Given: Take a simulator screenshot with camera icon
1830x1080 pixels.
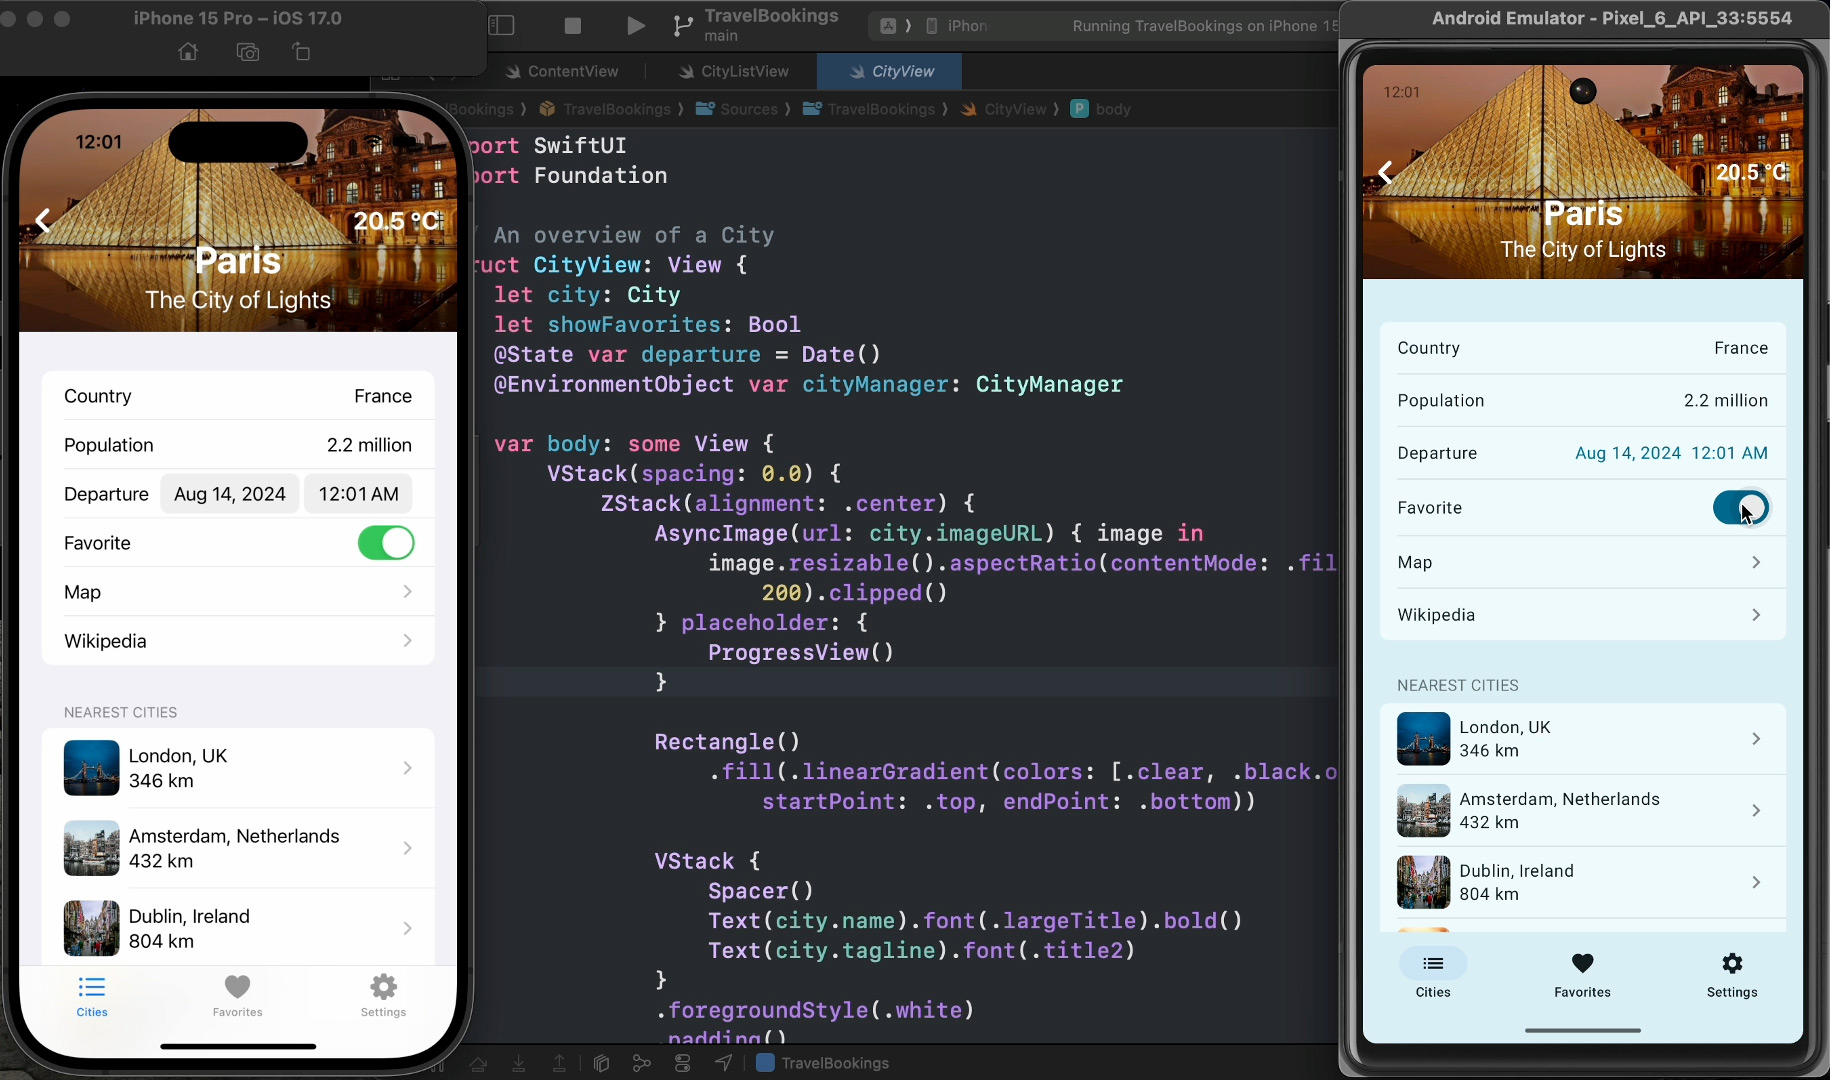Looking at the screenshot, I should coord(248,52).
